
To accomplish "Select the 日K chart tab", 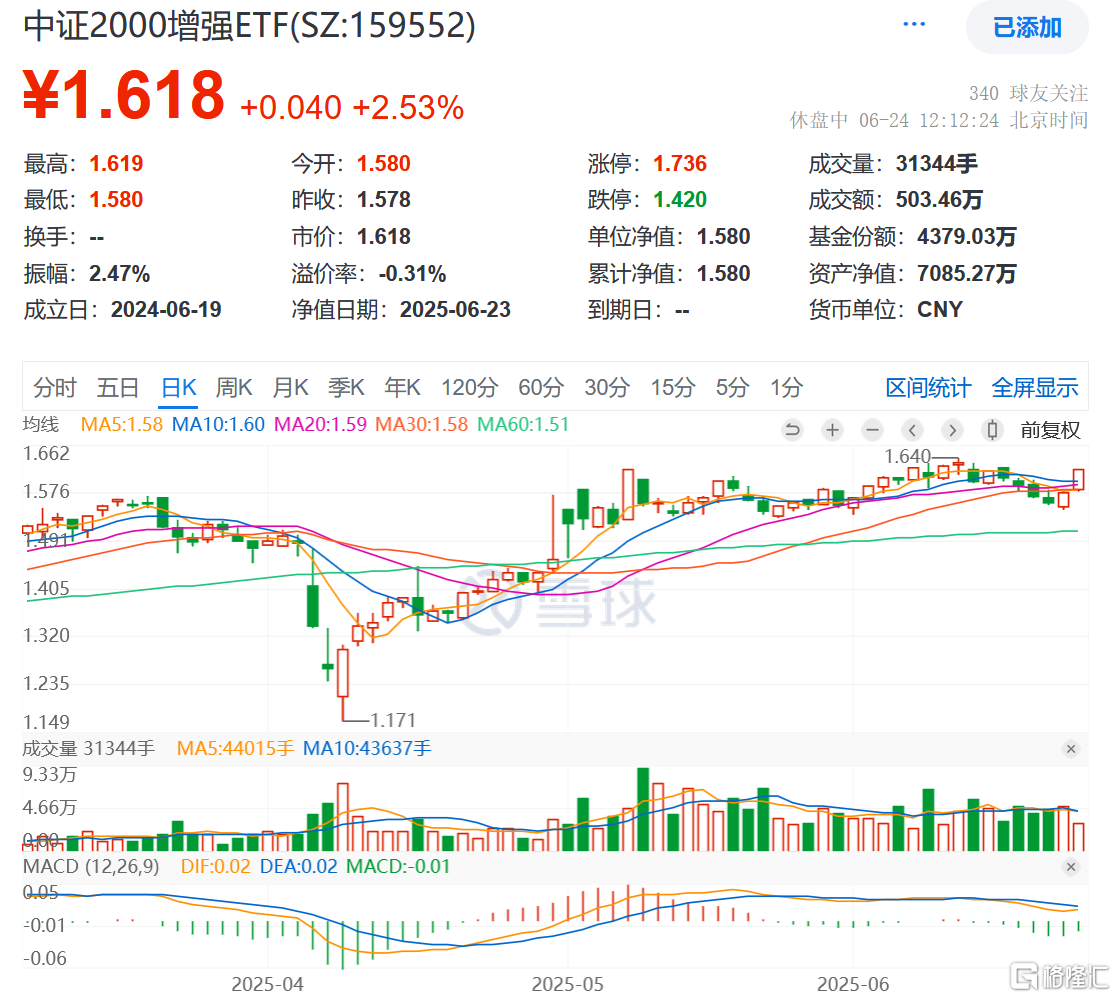I will point(178,388).
